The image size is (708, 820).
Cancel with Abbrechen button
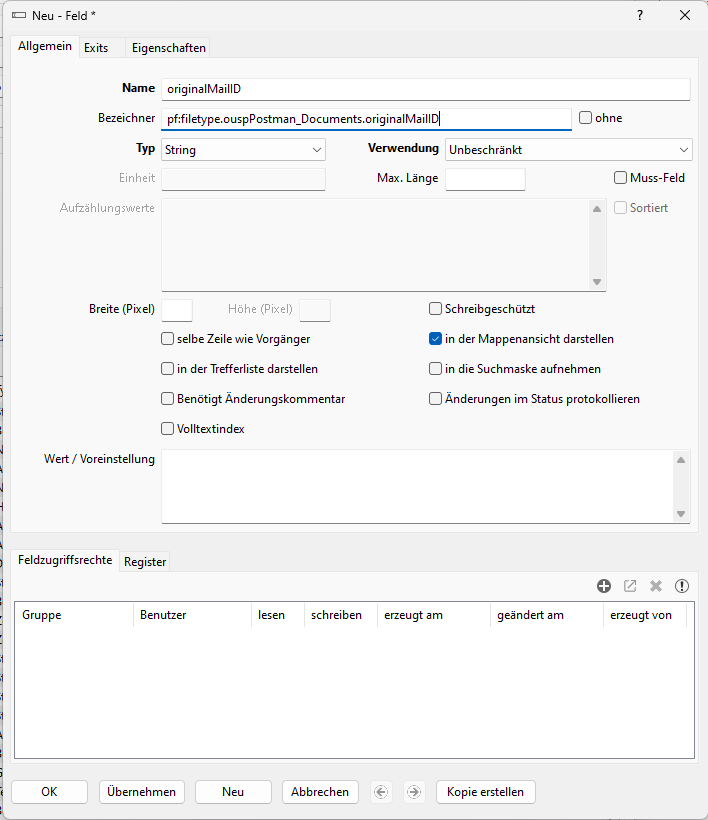[x=320, y=792]
